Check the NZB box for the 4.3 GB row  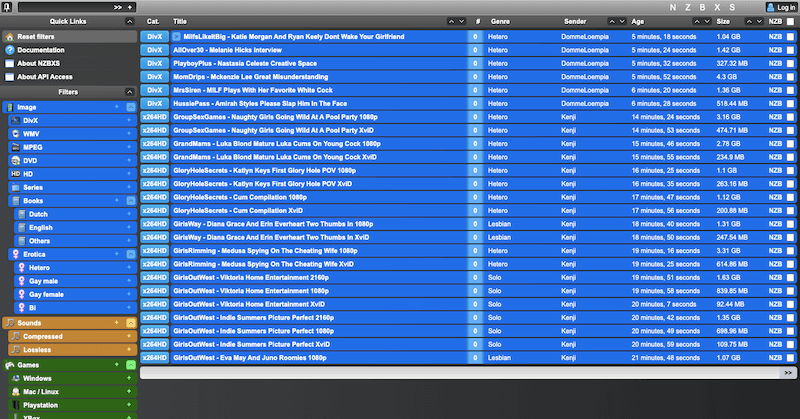[790, 76]
